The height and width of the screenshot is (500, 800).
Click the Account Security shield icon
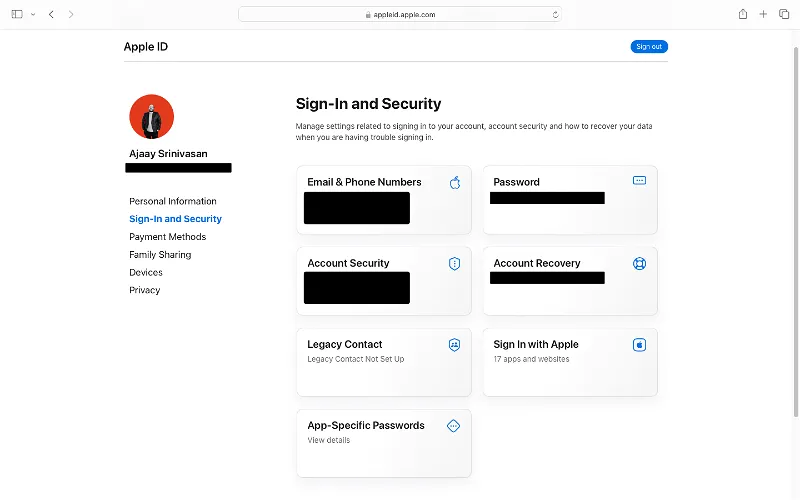454,263
